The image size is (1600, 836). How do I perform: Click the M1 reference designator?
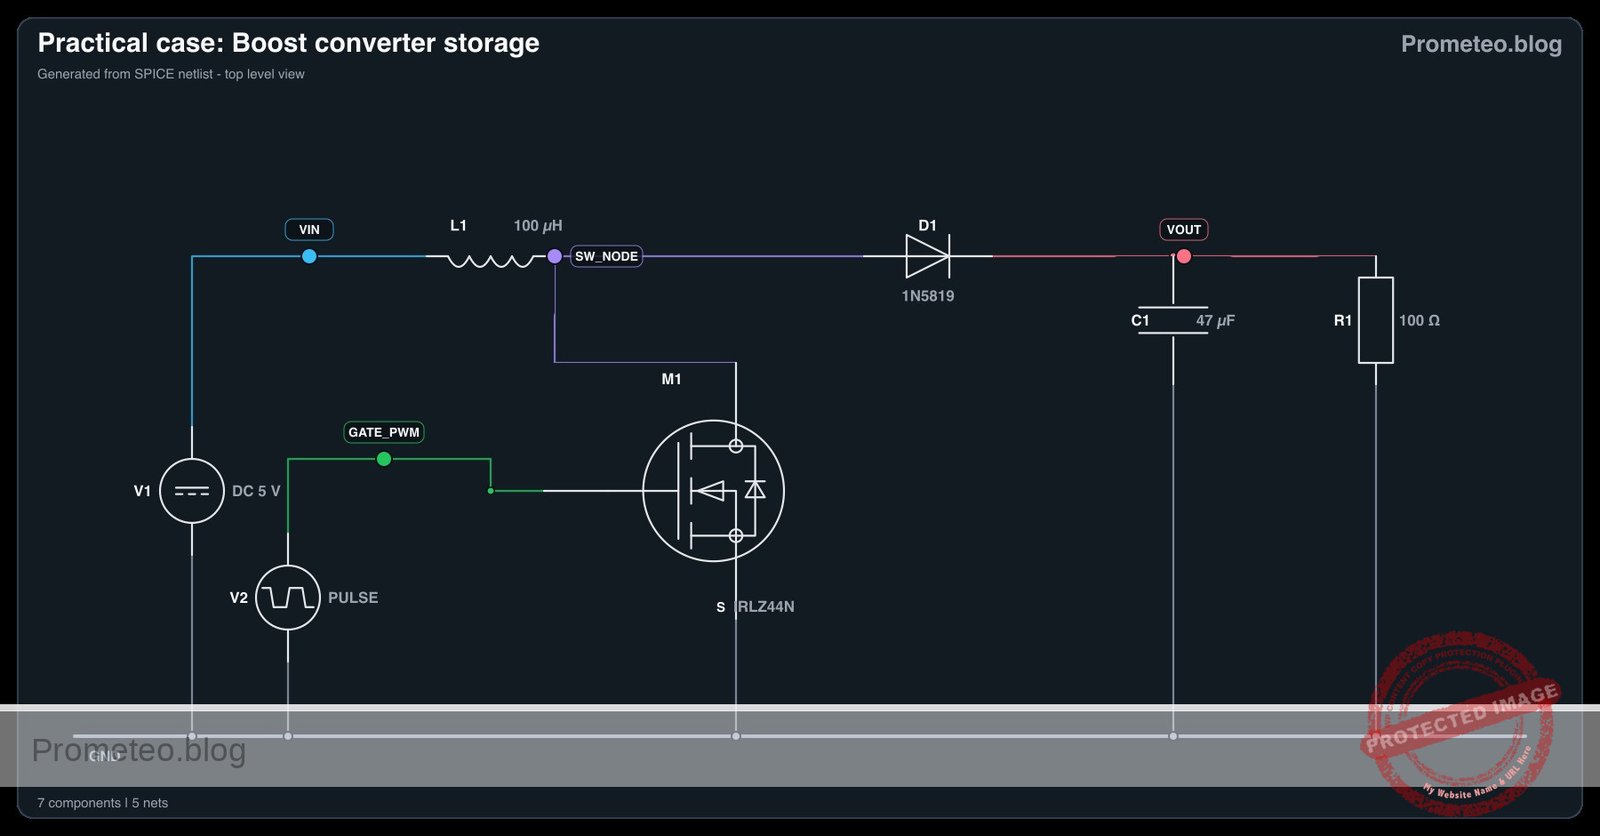tap(671, 379)
